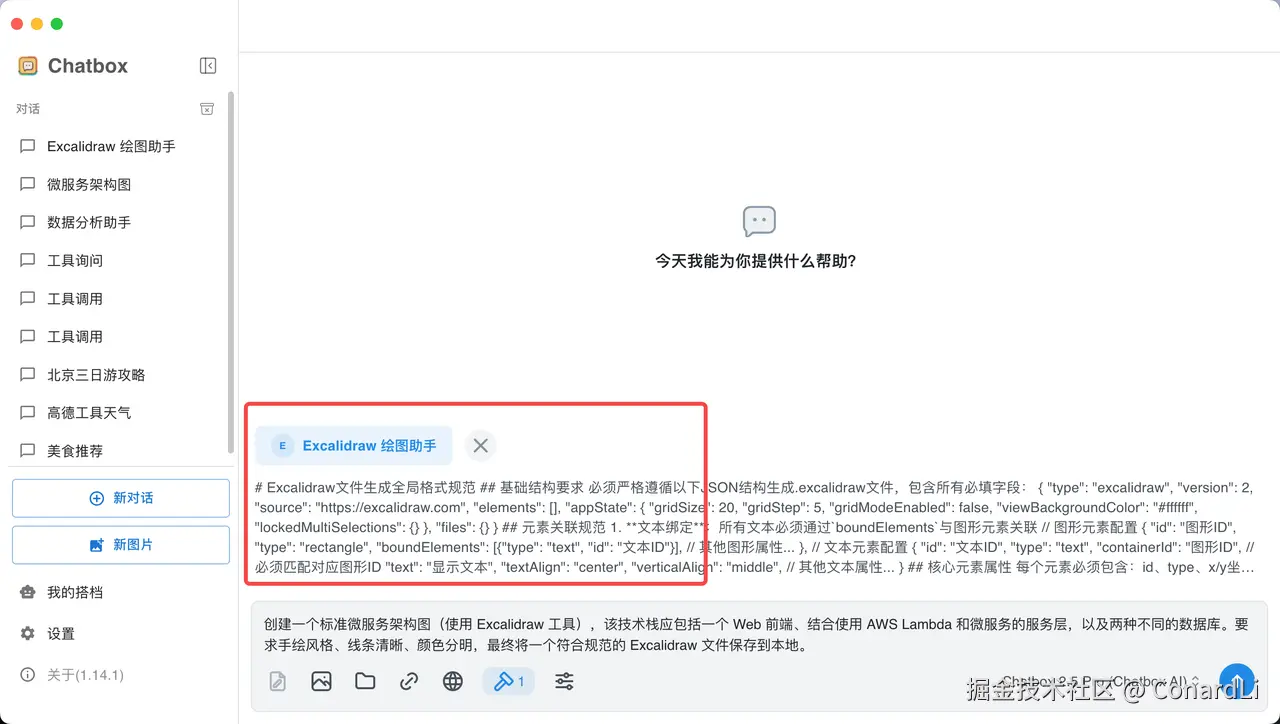Send the message with arrow button
Viewport: 1280px width, 724px height.
point(1237,682)
